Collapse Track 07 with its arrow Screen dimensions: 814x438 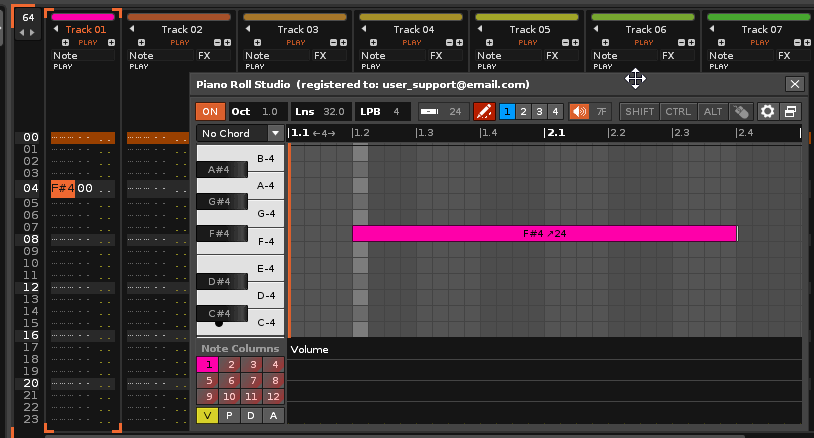712,29
